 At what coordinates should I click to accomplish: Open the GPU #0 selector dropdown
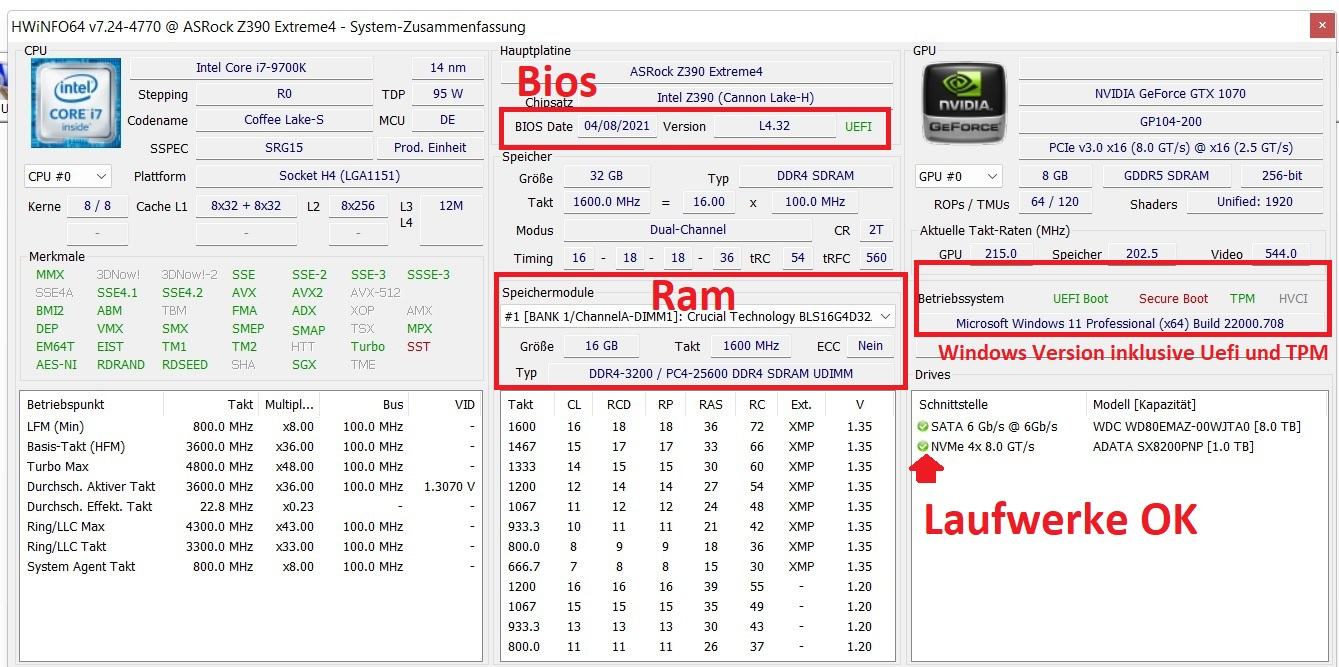(958, 176)
